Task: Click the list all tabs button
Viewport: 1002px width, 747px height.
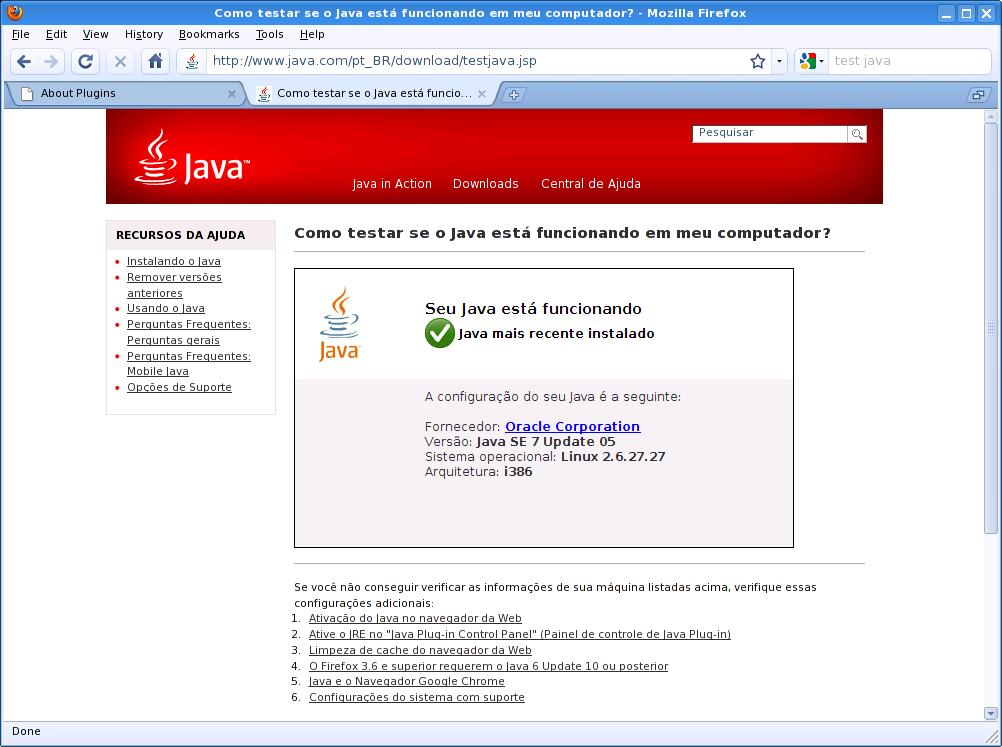Action: (x=978, y=95)
